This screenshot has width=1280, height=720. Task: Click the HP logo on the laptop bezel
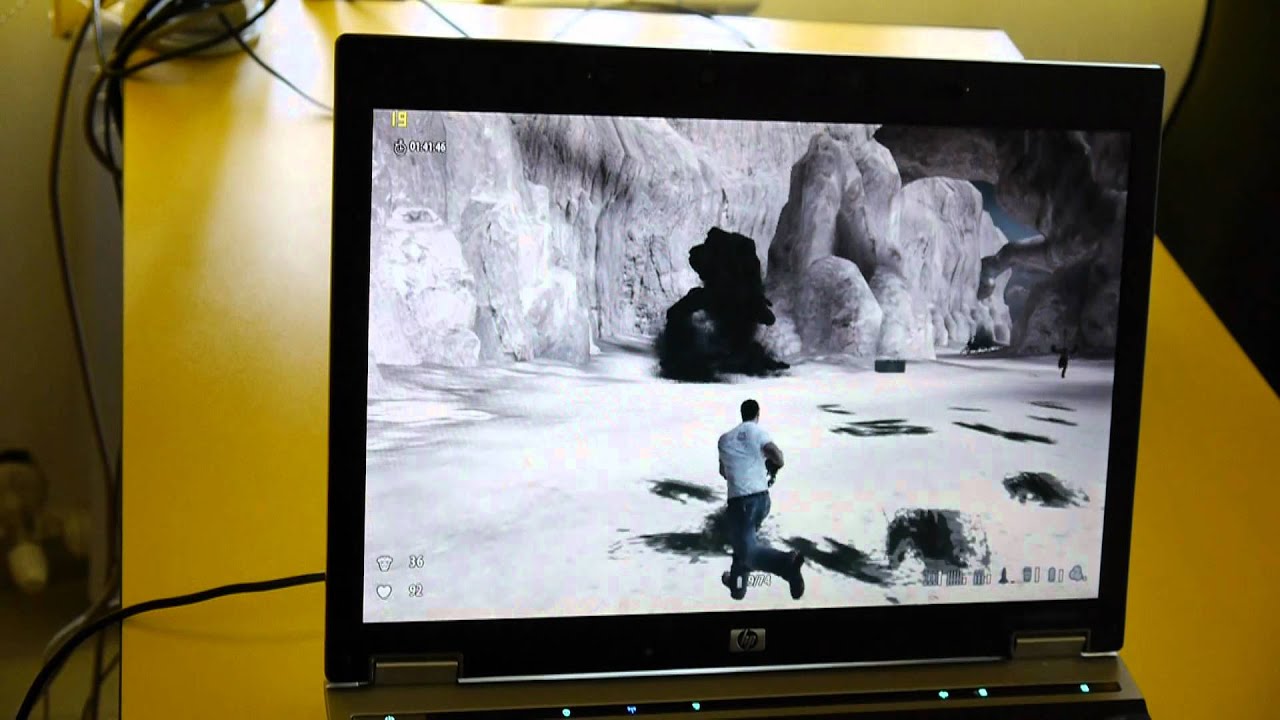tap(747, 640)
